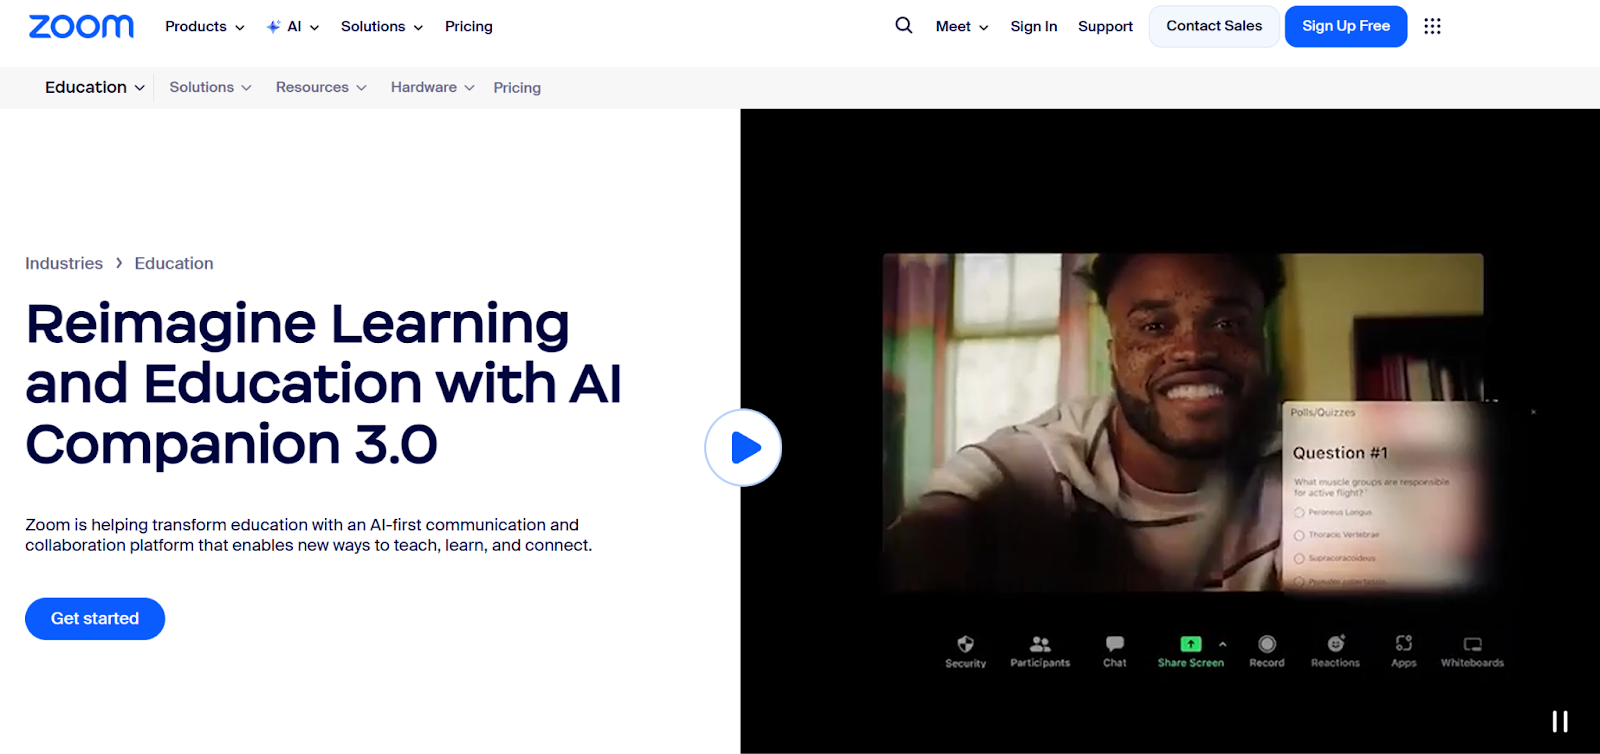Click the Polls/Quizzes label in video
This screenshot has width=1600, height=754.
point(1322,412)
